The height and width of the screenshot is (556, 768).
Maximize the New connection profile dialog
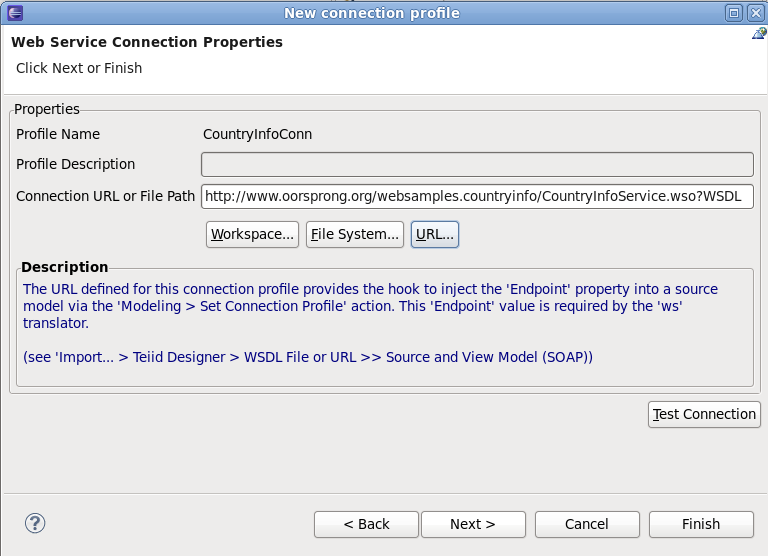733,12
